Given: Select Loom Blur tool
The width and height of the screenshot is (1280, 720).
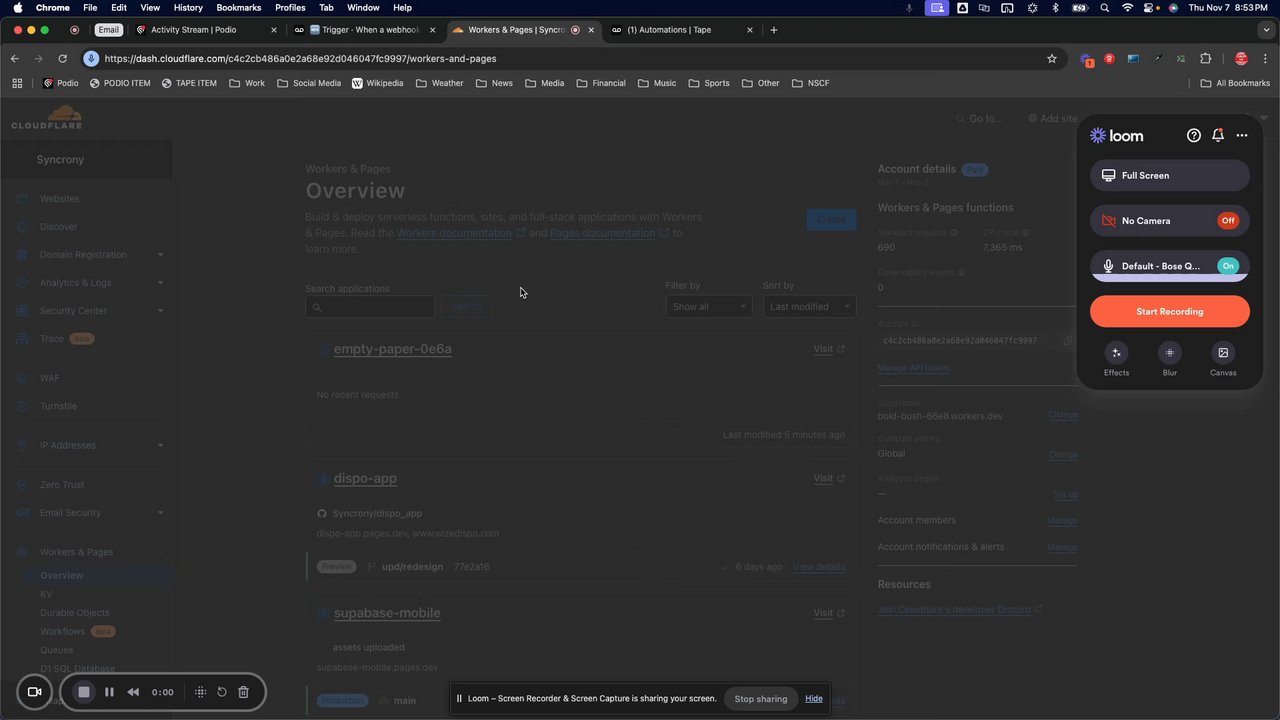Looking at the screenshot, I should pos(1170,353).
